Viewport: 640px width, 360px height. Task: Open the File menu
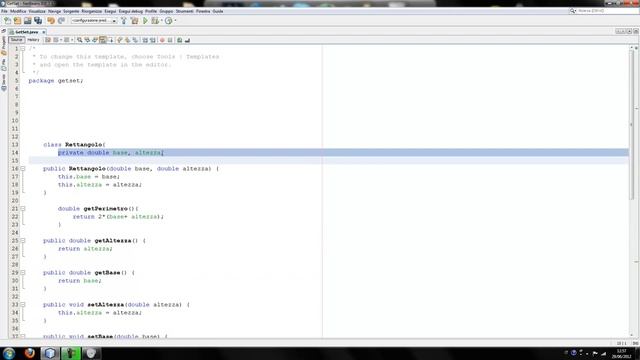coord(4,11)
